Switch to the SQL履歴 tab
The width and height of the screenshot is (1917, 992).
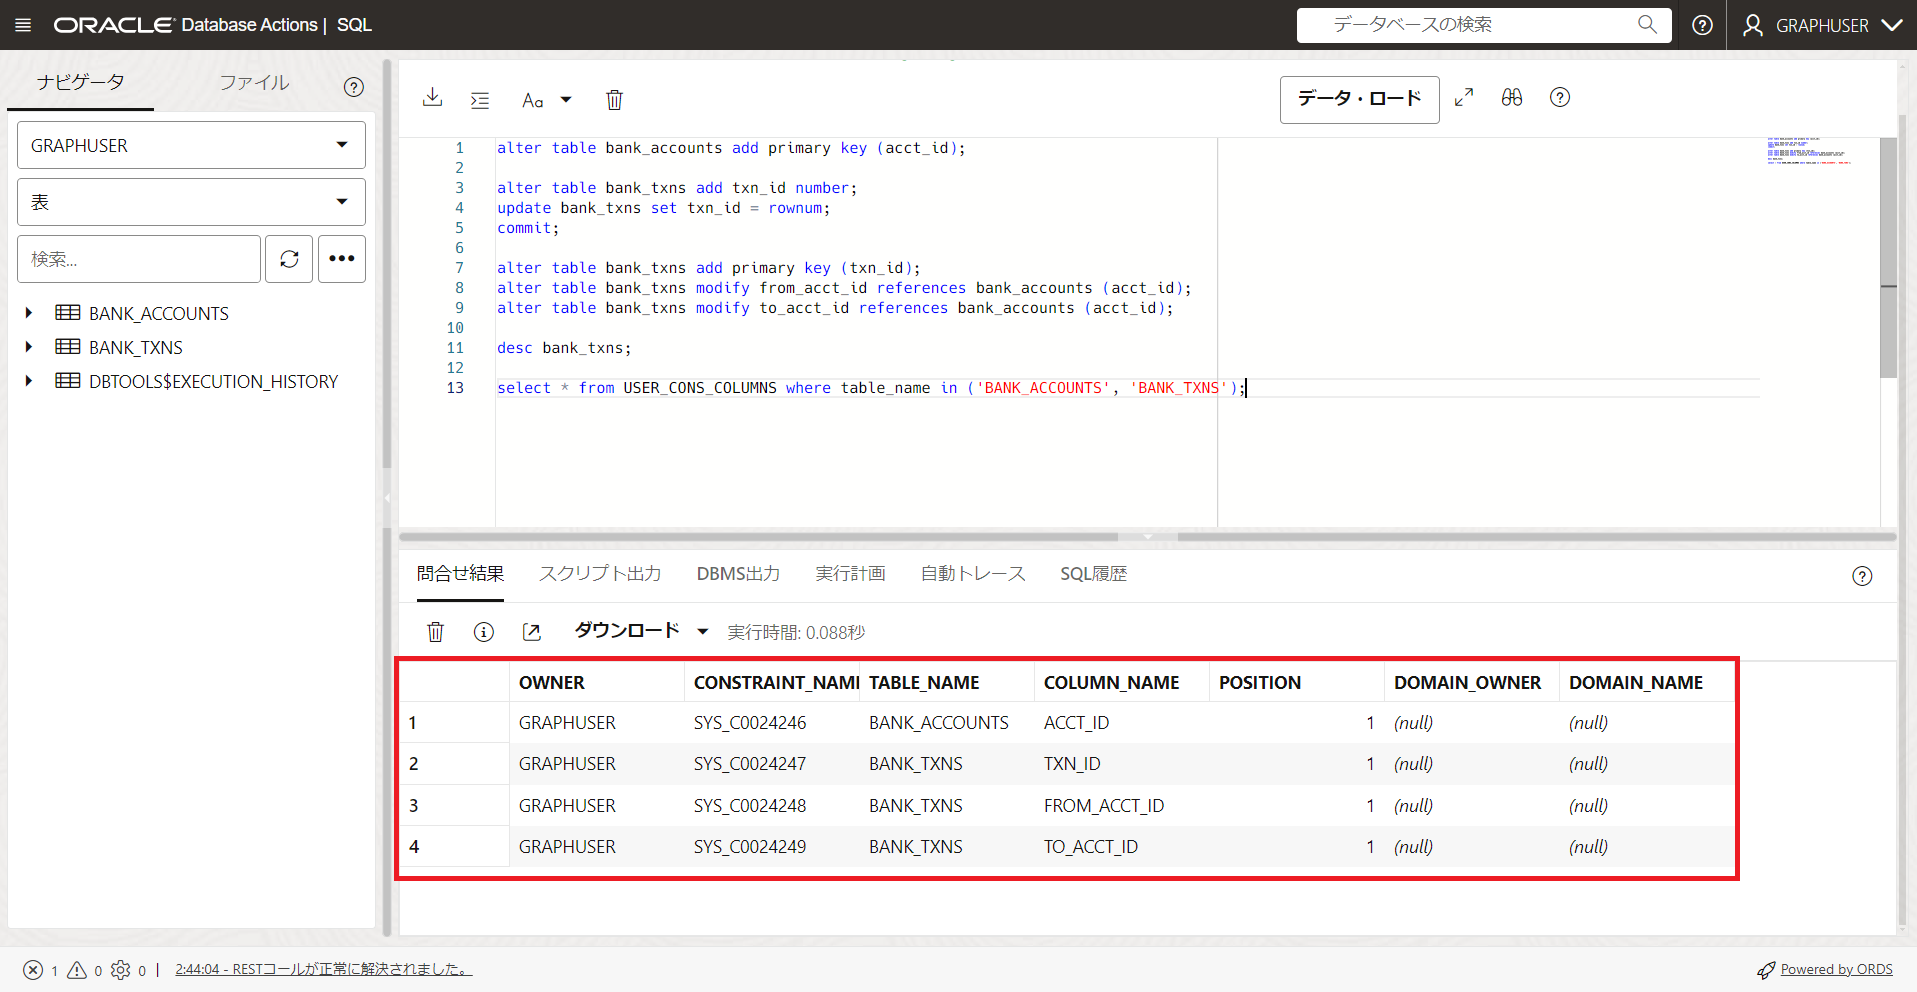tap(1093, 574)
